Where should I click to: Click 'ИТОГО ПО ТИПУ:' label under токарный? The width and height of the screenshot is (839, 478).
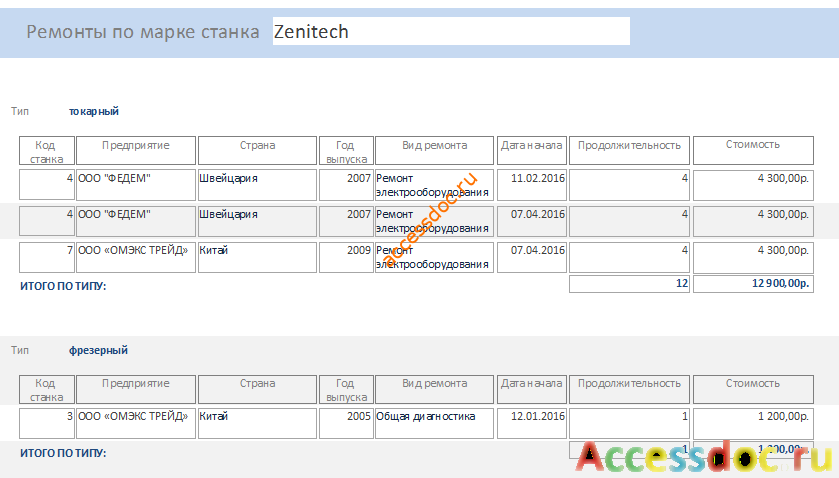point(63,286)
